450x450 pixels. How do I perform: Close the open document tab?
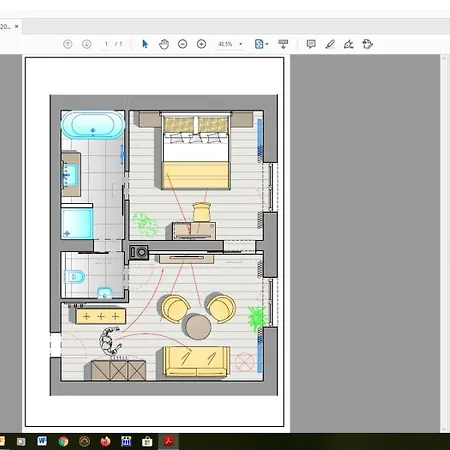(17, 26)
